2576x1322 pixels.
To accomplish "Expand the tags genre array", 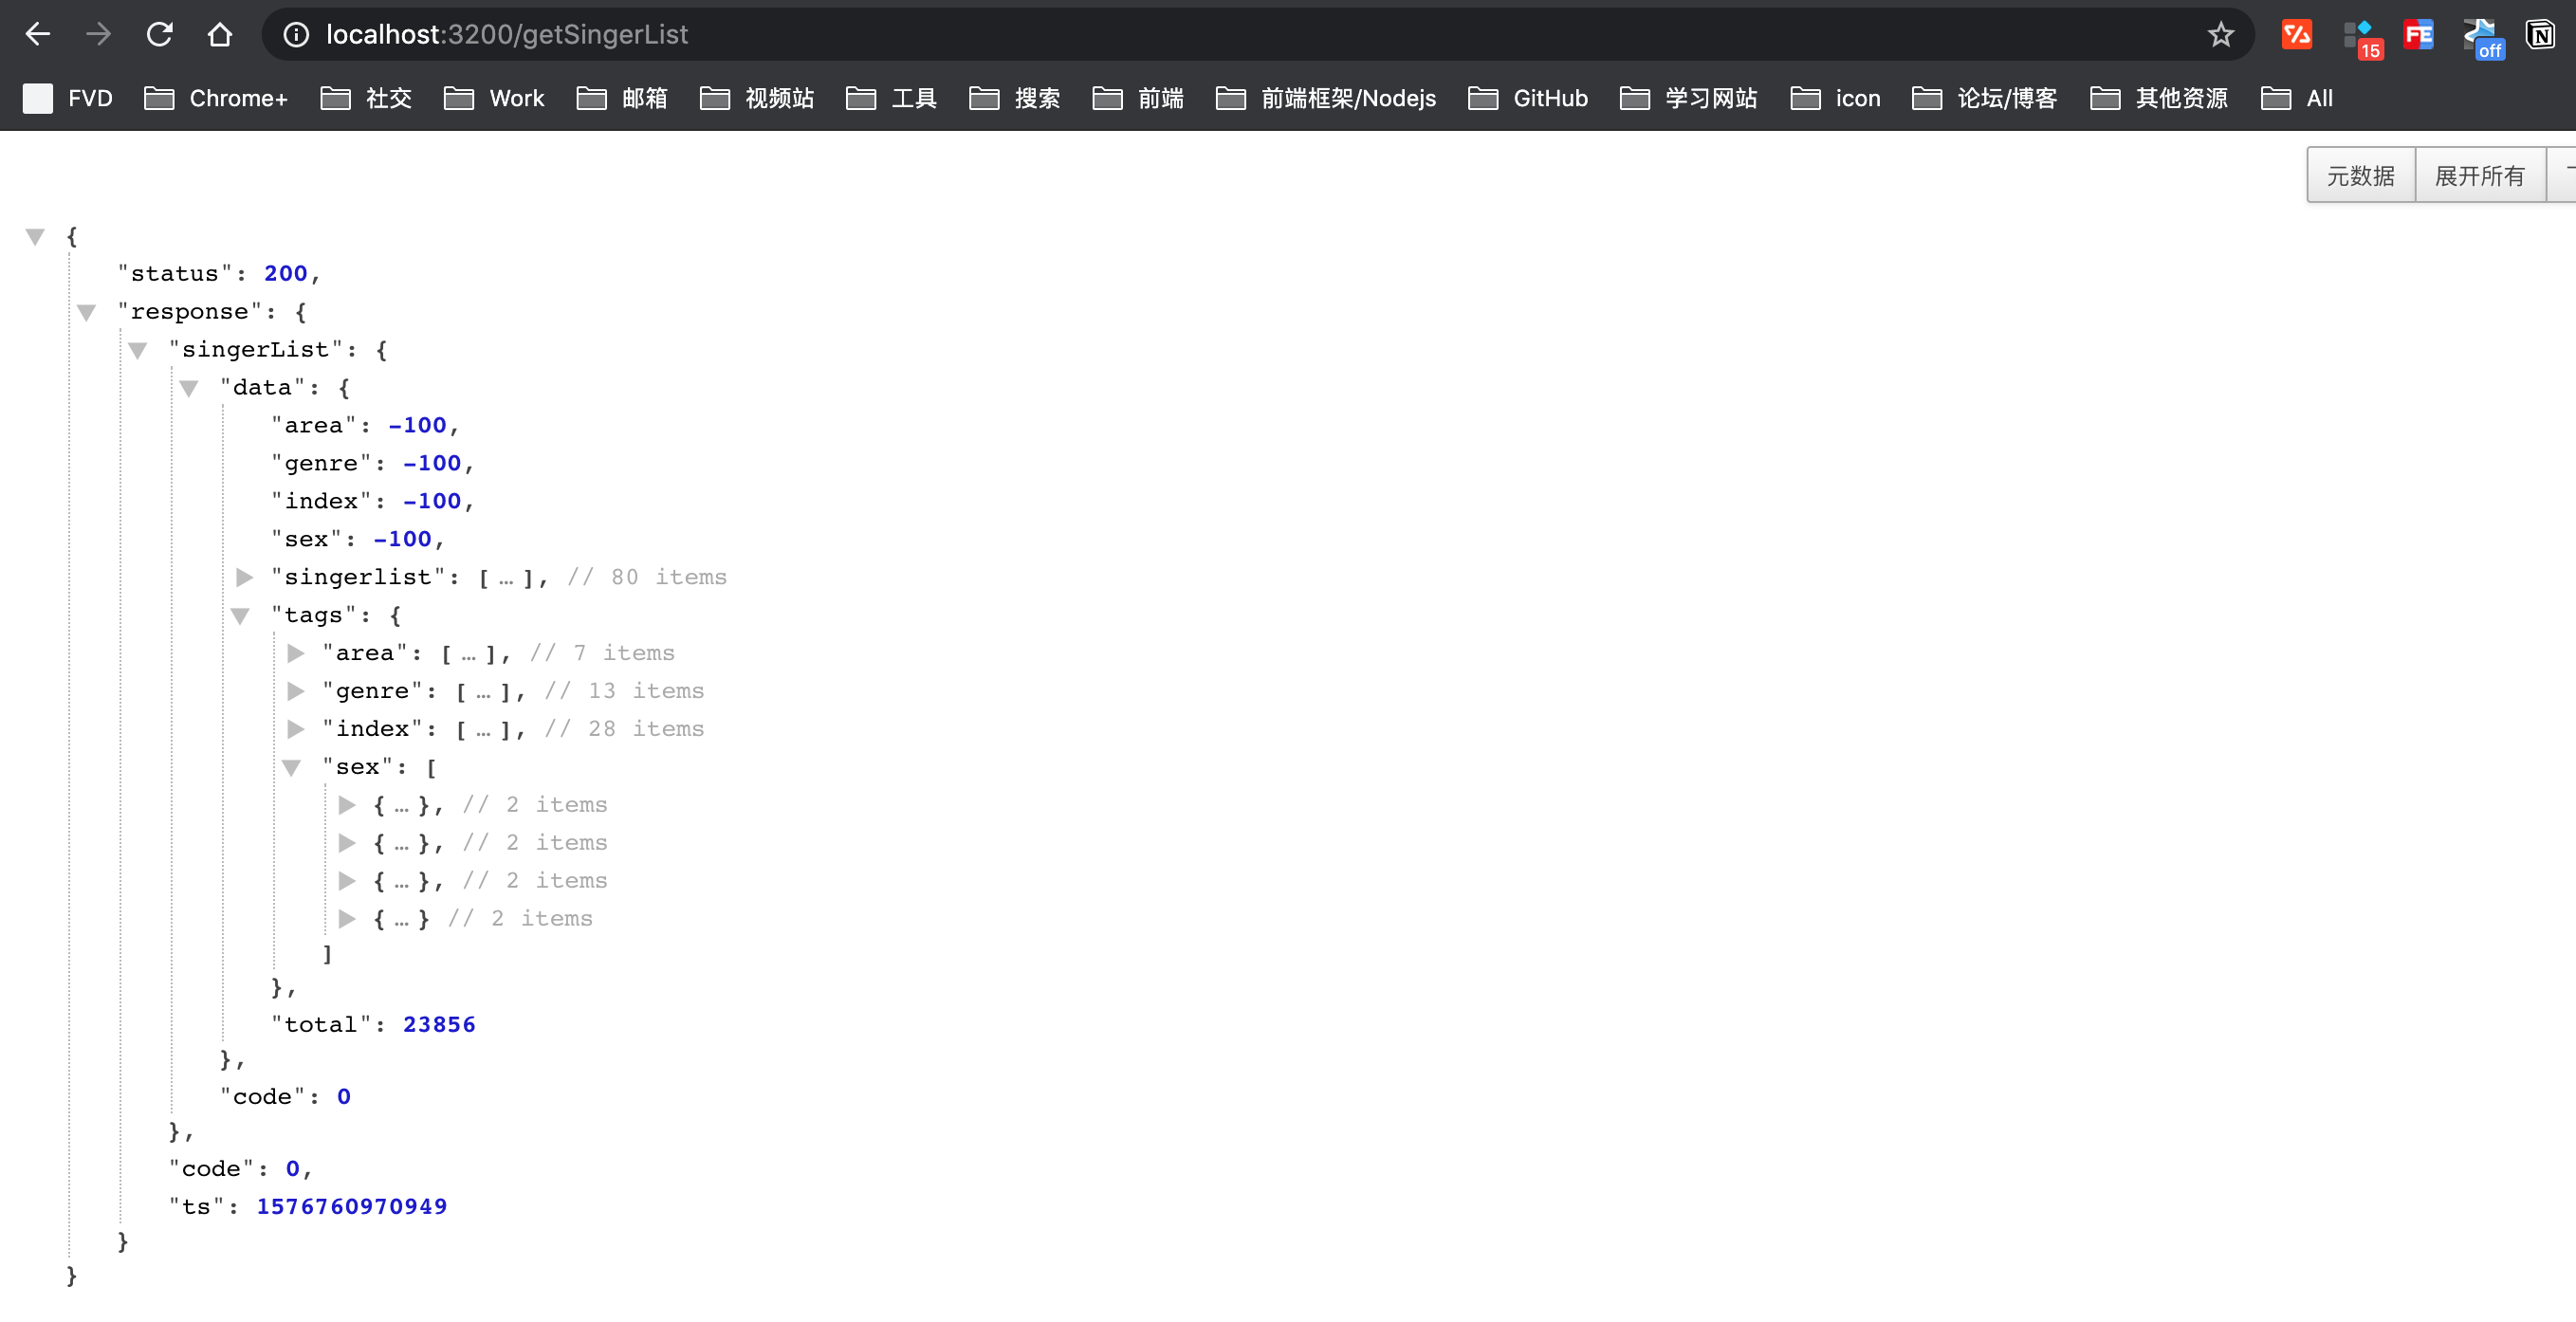I will pyautogui.click(x=299, y=689).
